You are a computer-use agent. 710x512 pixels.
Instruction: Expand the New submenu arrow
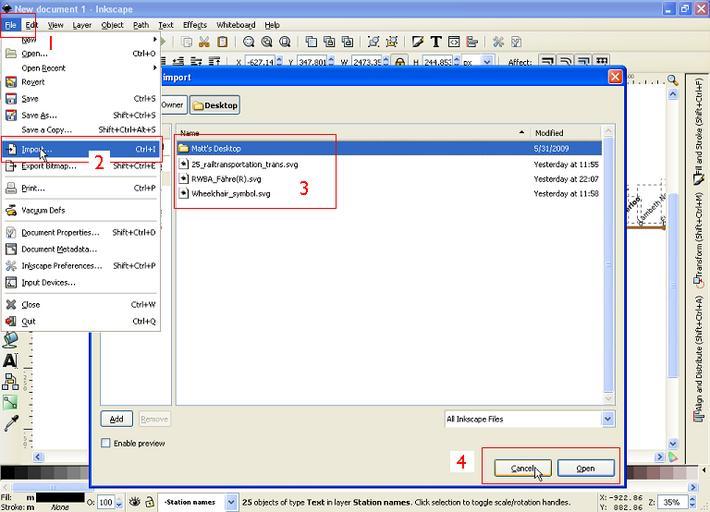[x=155, y=39]
